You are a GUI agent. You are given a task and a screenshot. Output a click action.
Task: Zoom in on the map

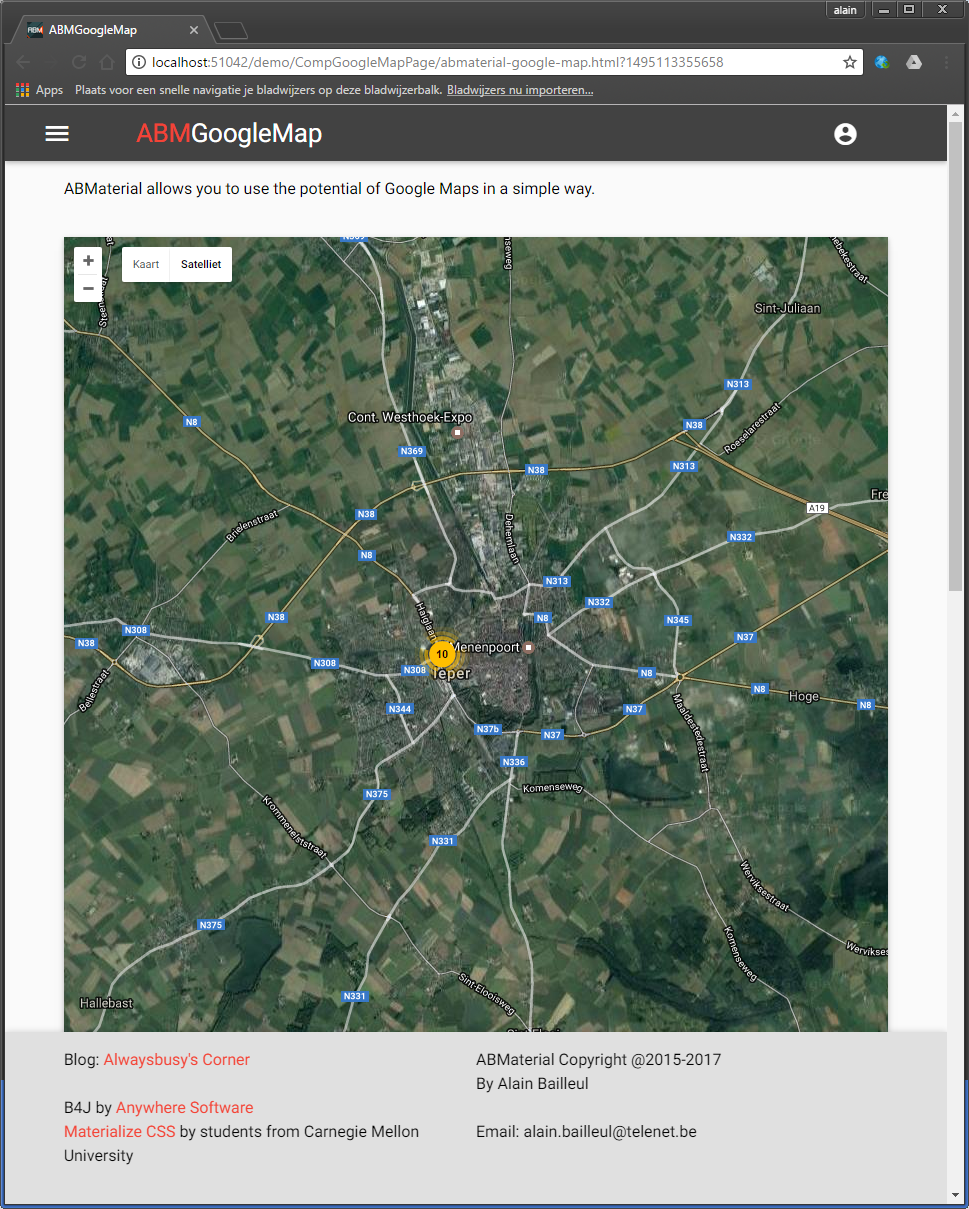(x=88, y=261)
